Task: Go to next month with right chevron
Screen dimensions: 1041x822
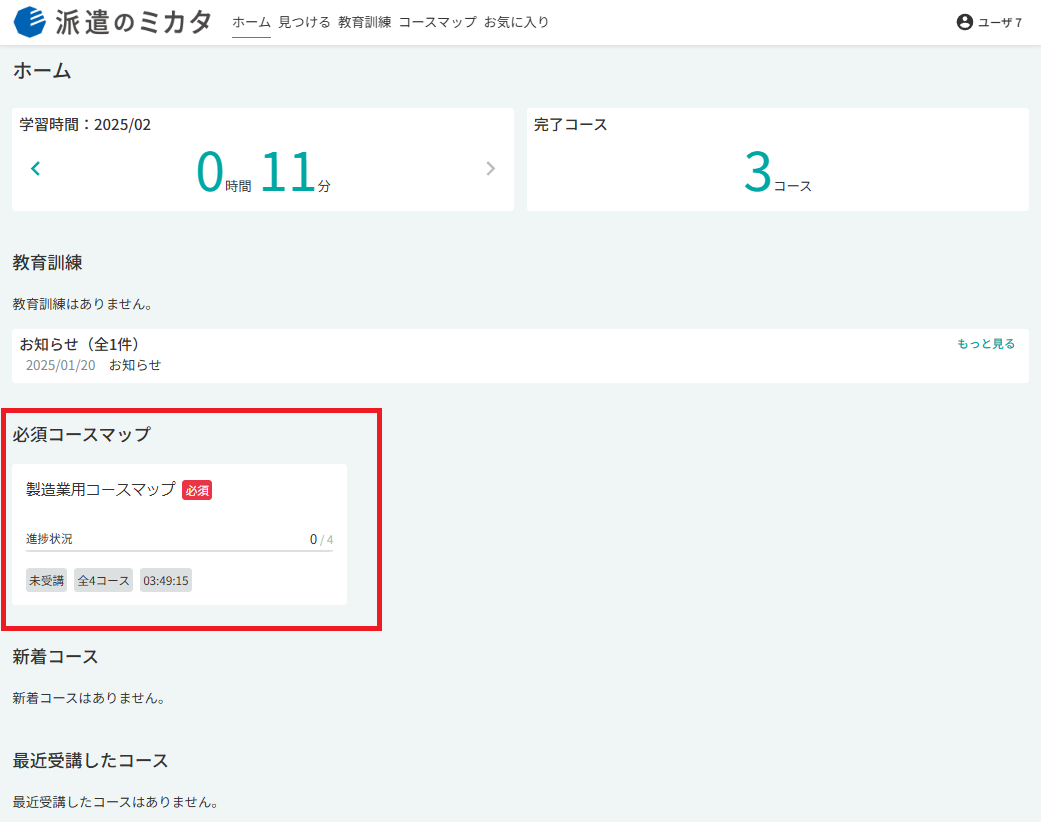Action: coord(491,169)
